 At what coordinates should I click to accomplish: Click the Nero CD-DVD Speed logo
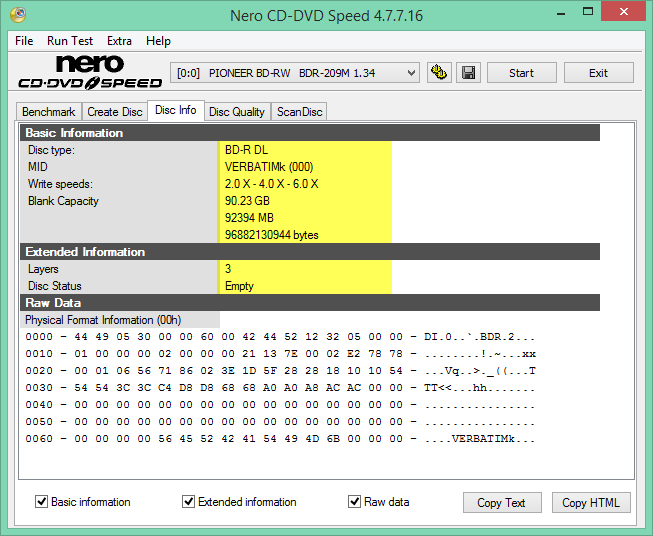coord(90,72)
